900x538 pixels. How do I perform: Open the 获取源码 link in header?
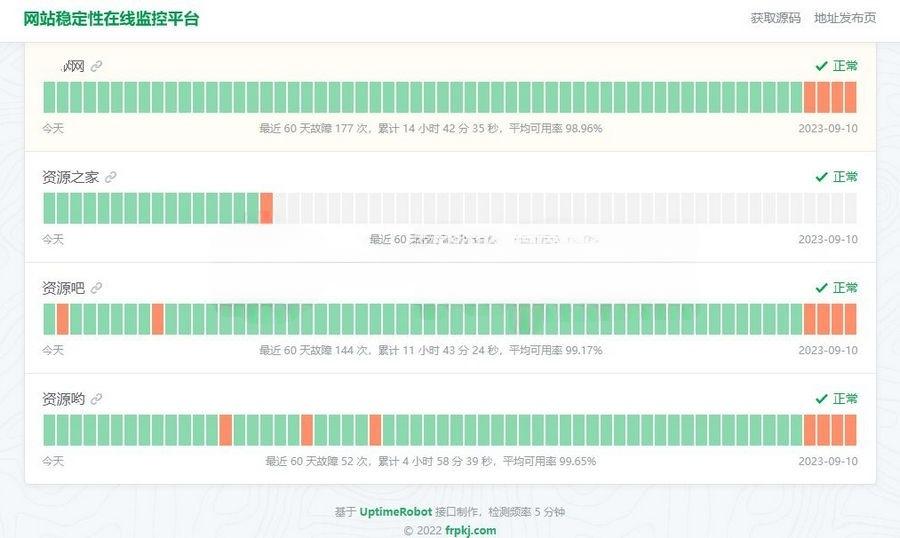775,18
